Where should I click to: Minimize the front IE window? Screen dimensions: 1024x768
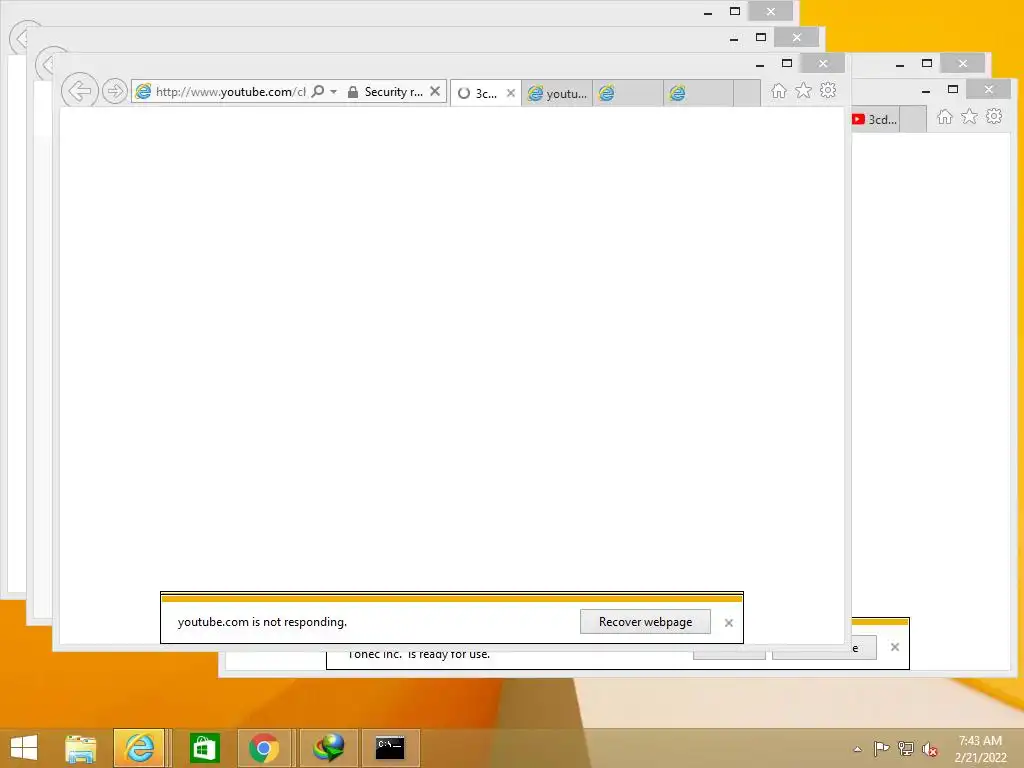point(760,64)
